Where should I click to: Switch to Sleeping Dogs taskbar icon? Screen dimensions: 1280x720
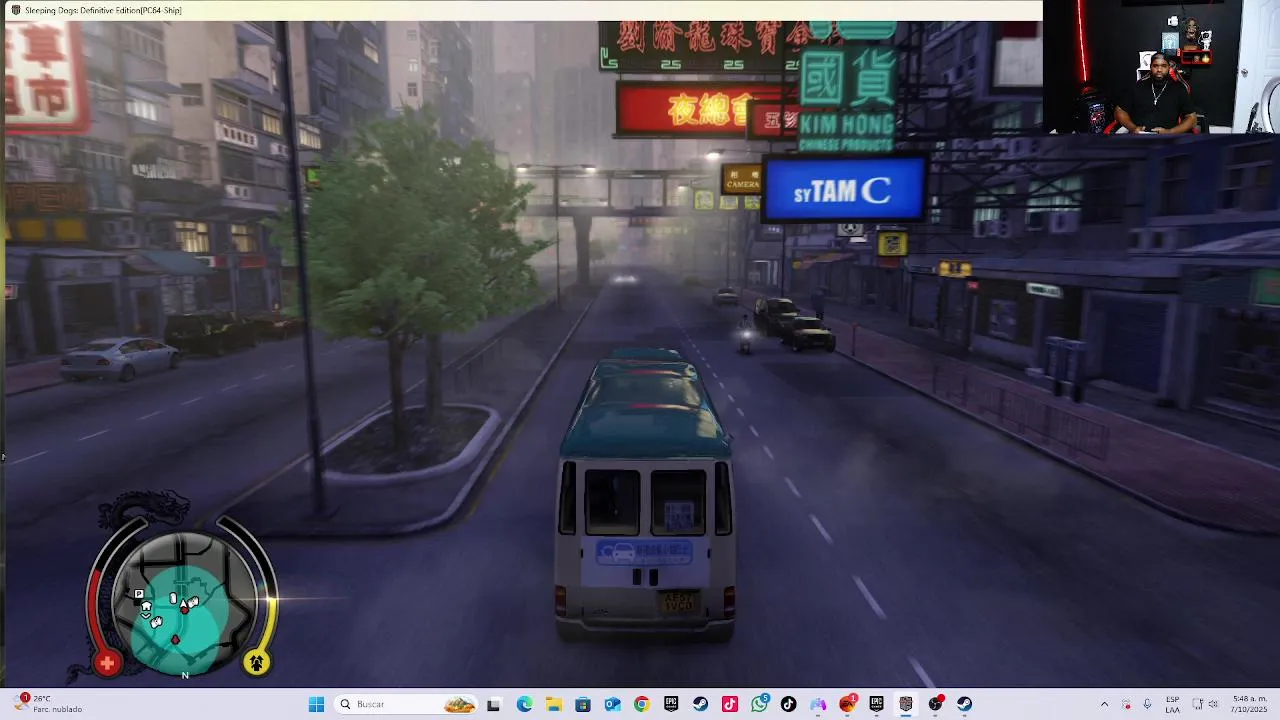906,704
